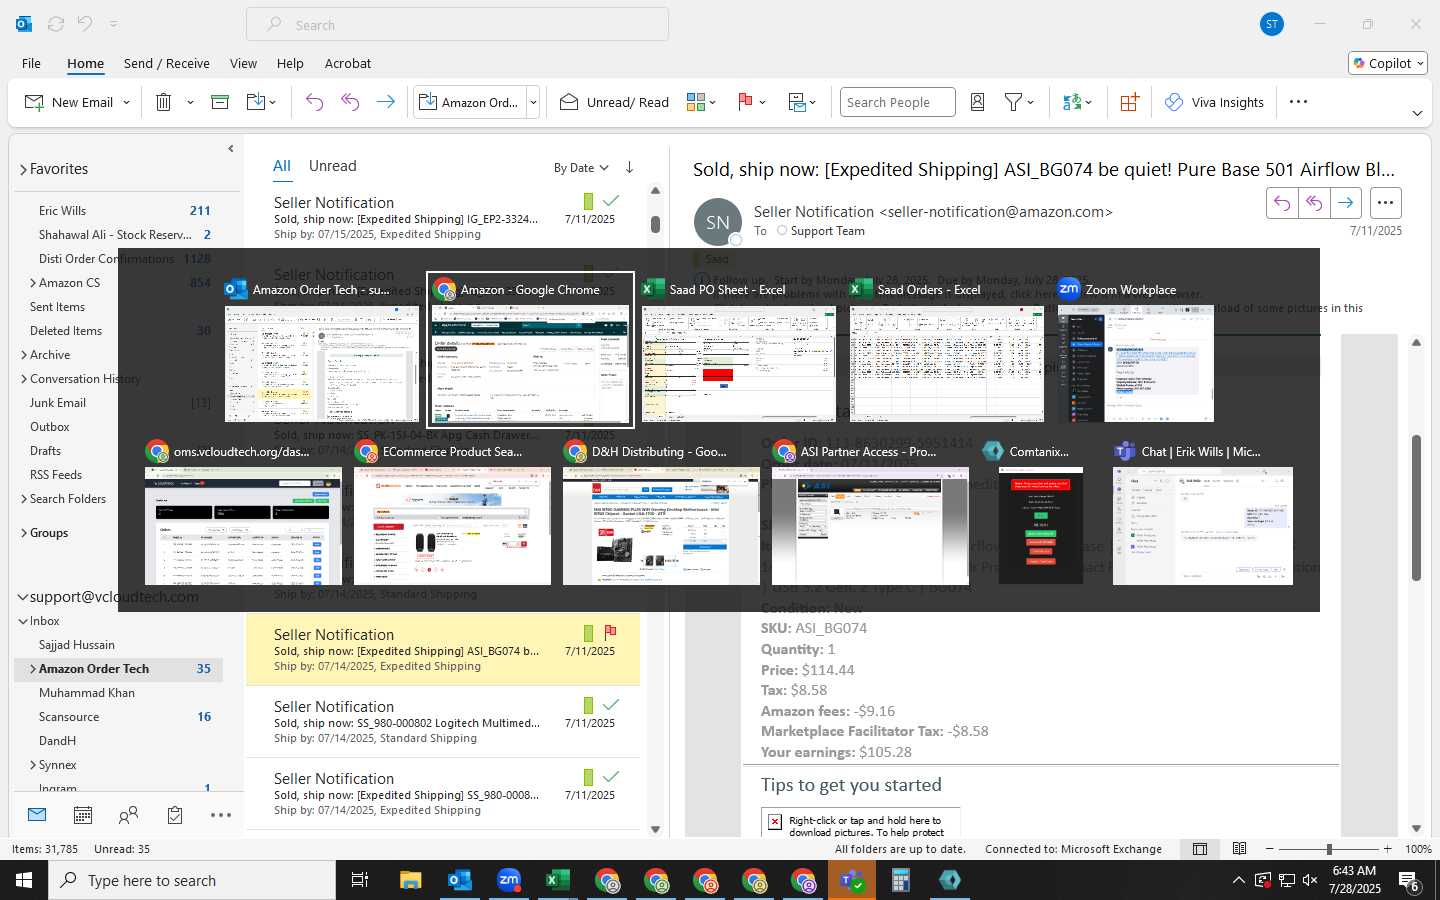Open the Move to folder icon
The height and width of the screenshot is (900, 1440).
(255, 102)
